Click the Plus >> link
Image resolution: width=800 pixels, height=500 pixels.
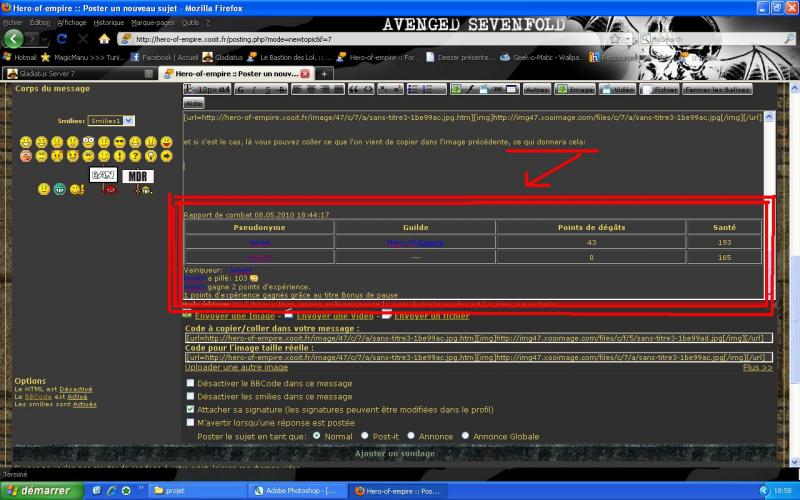(757, 367)
